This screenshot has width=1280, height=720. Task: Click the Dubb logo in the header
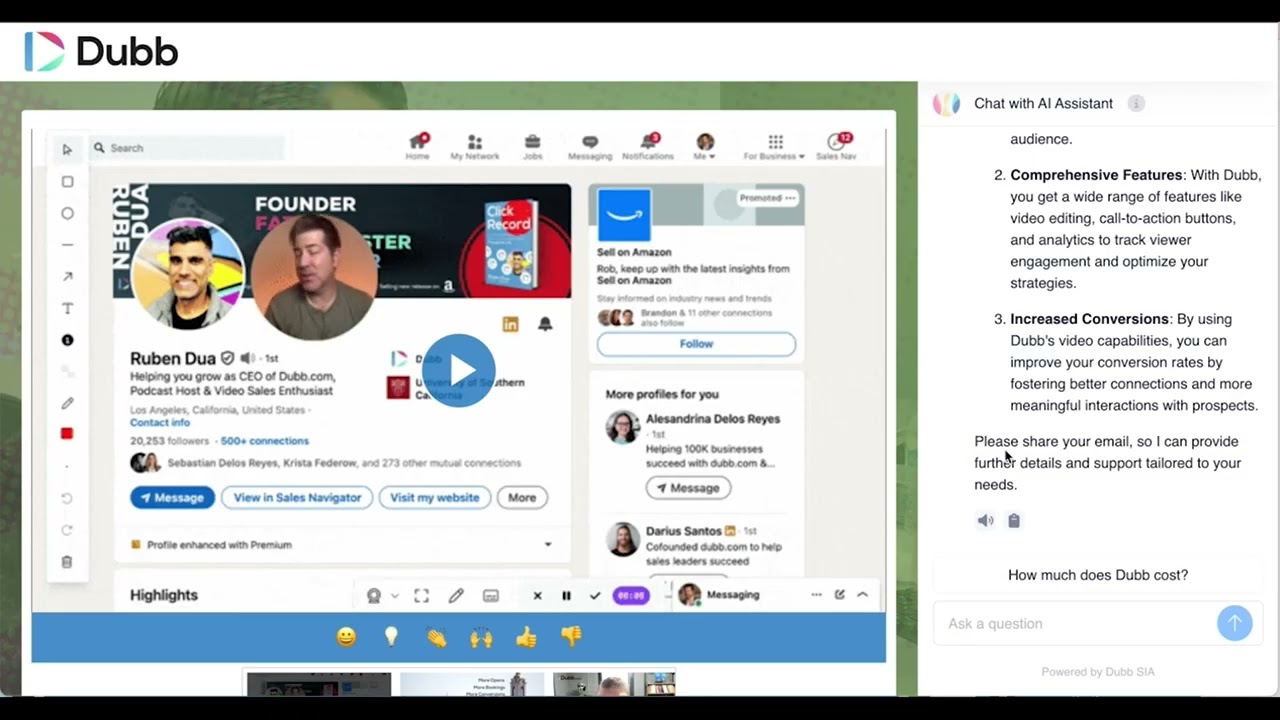[101, 51]
